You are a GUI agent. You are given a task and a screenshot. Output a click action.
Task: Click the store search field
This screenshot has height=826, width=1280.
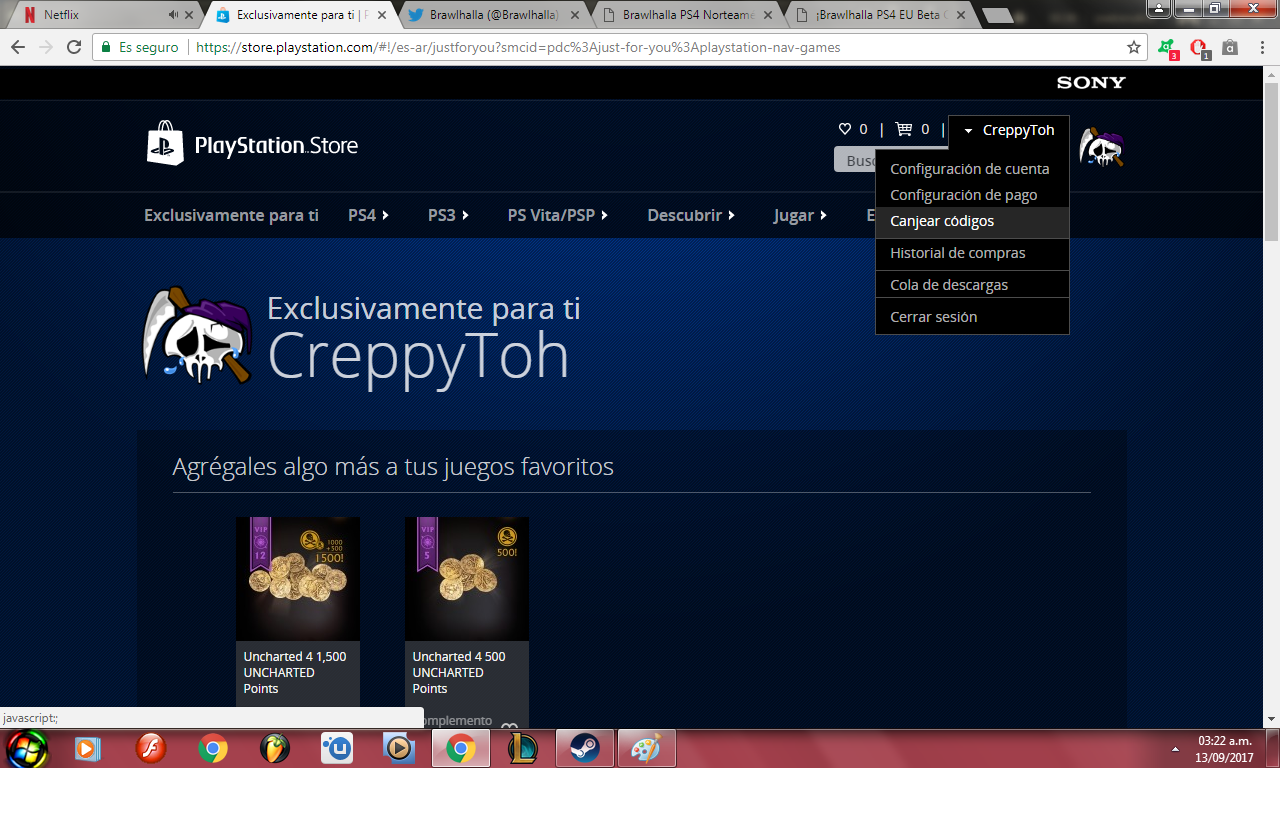click(855, 160)
